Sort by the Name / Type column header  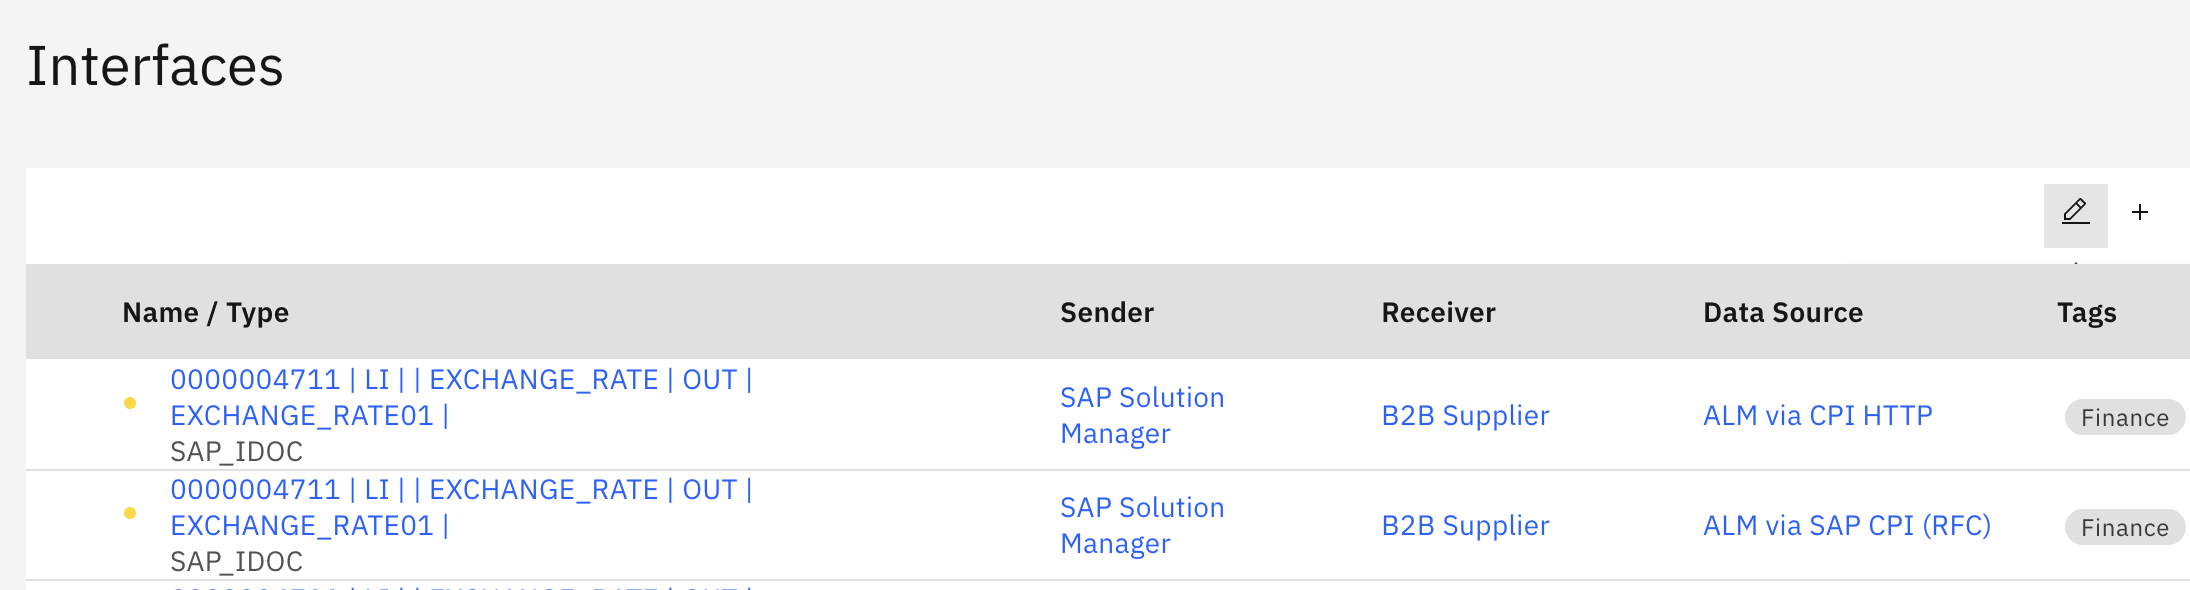point(205,313)
